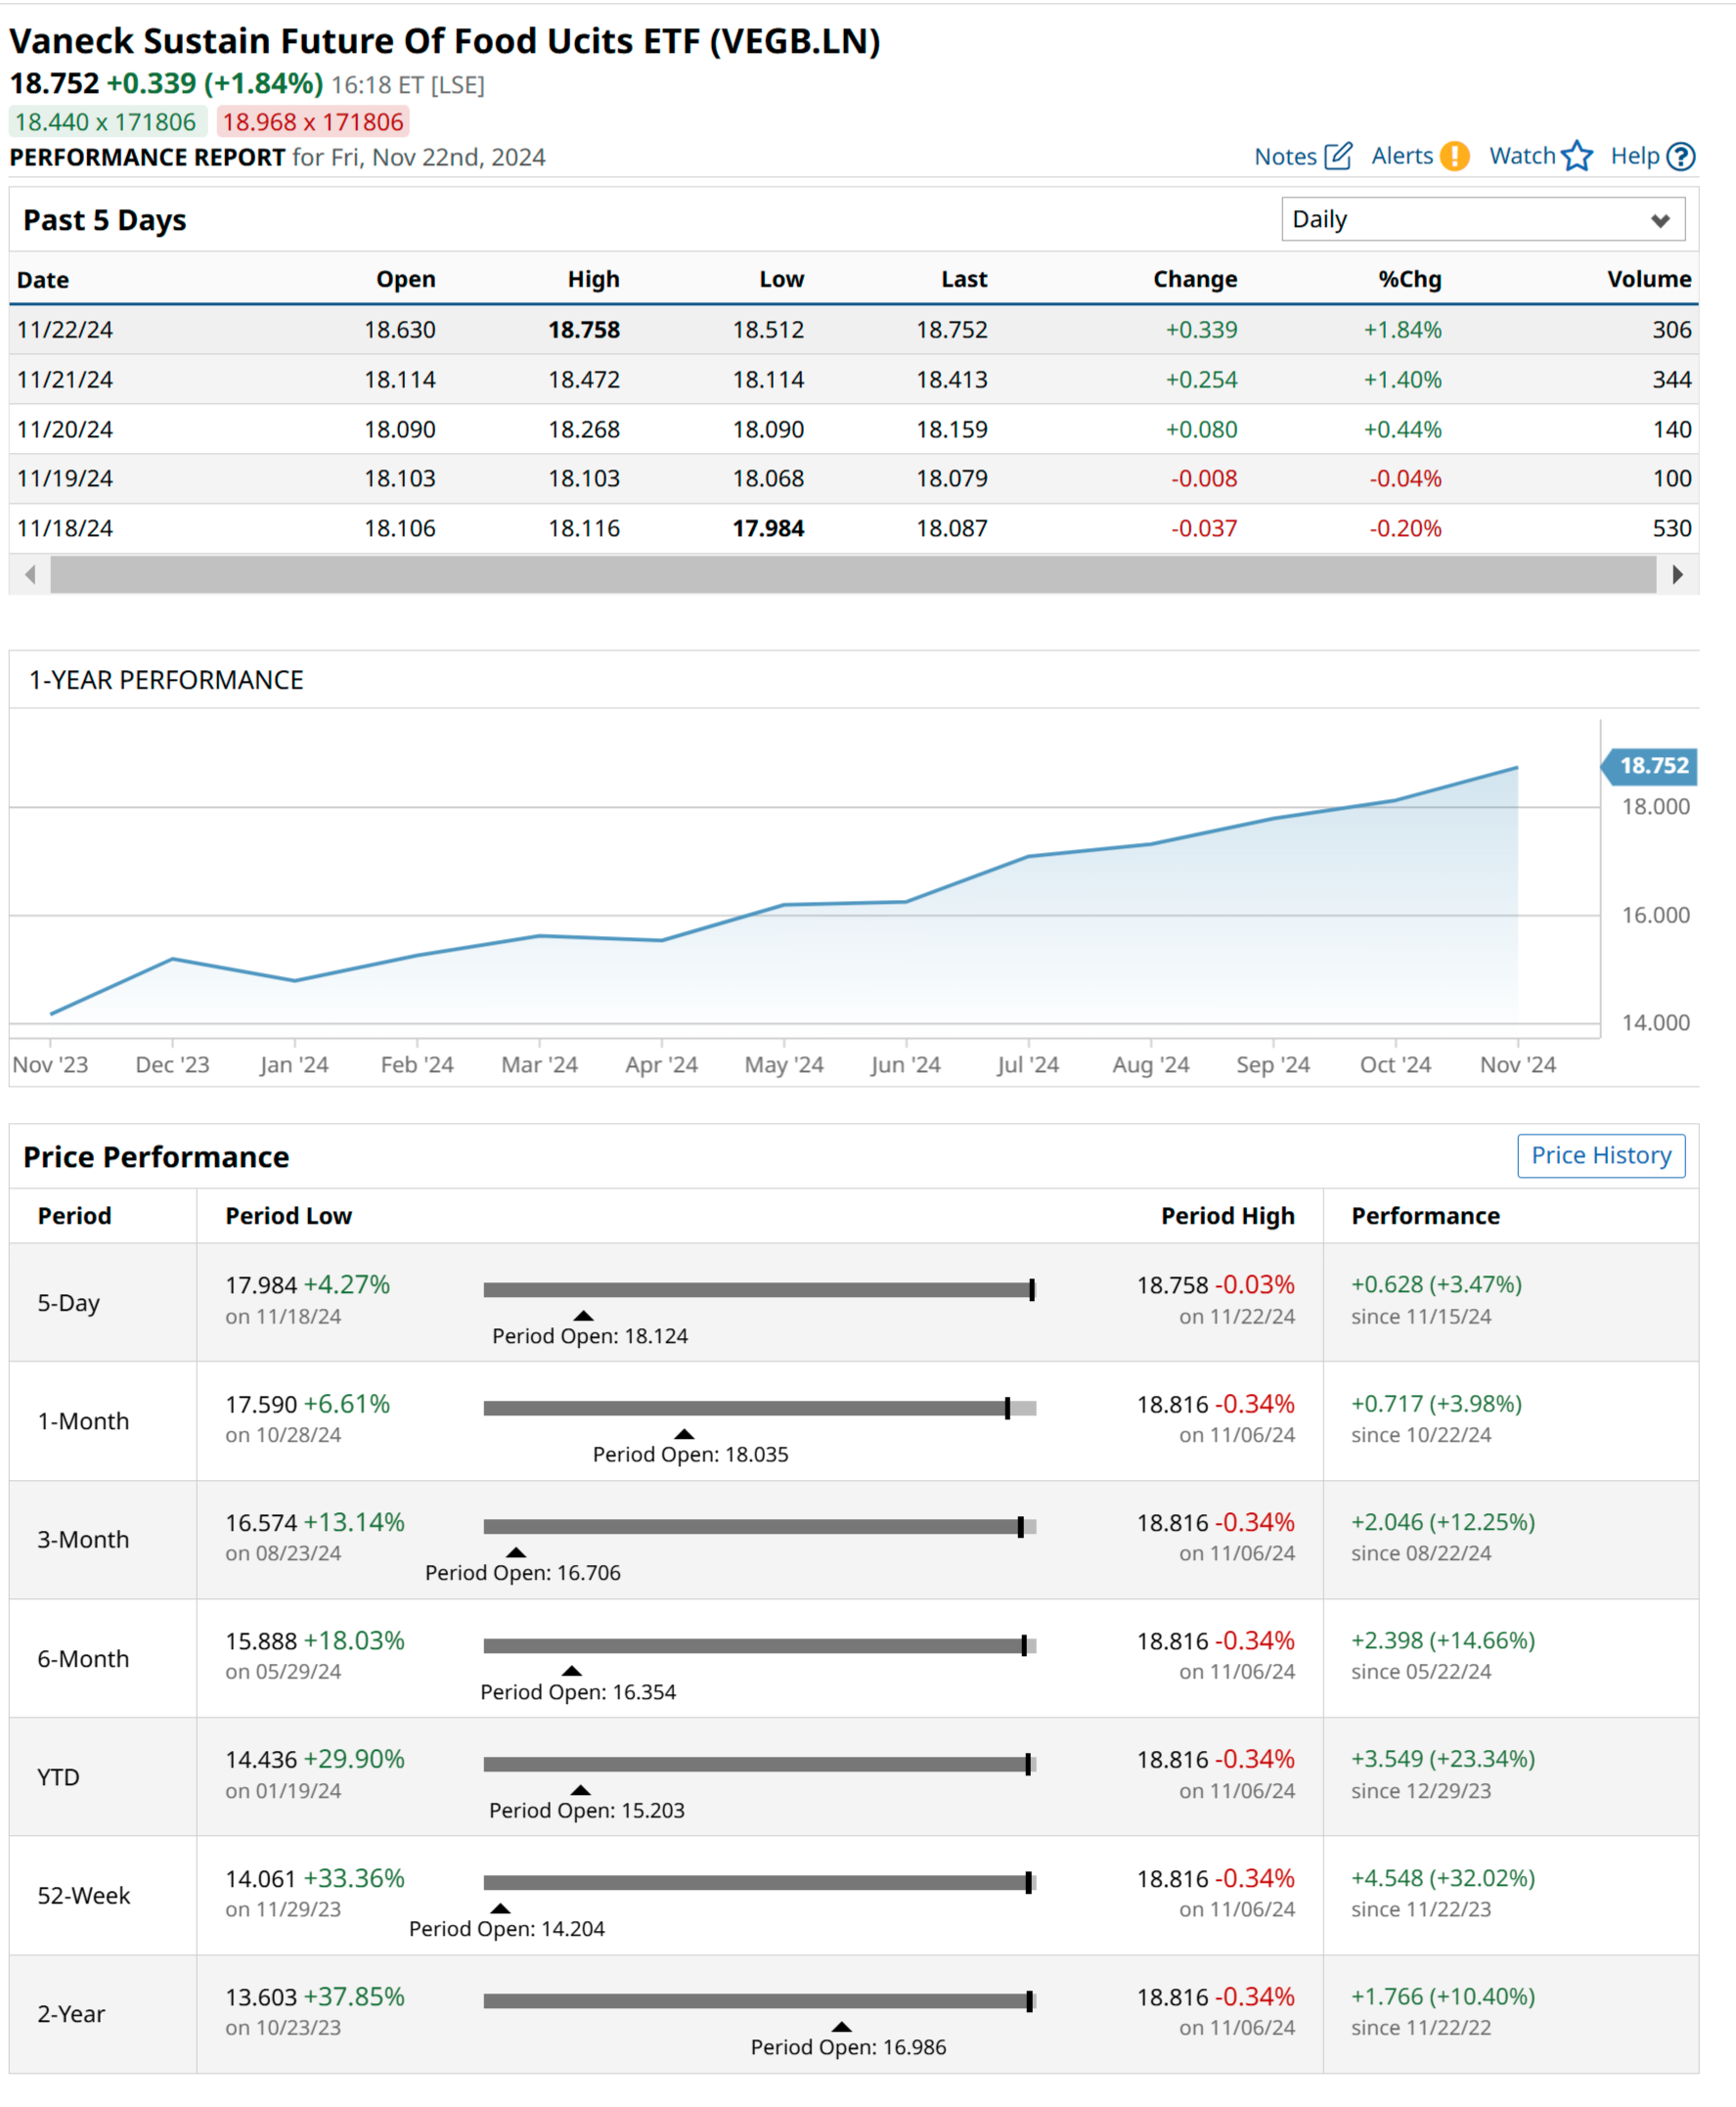1736x2107 pixels.
Task: Click the 5-Day period label
Action: (68, 1302)
